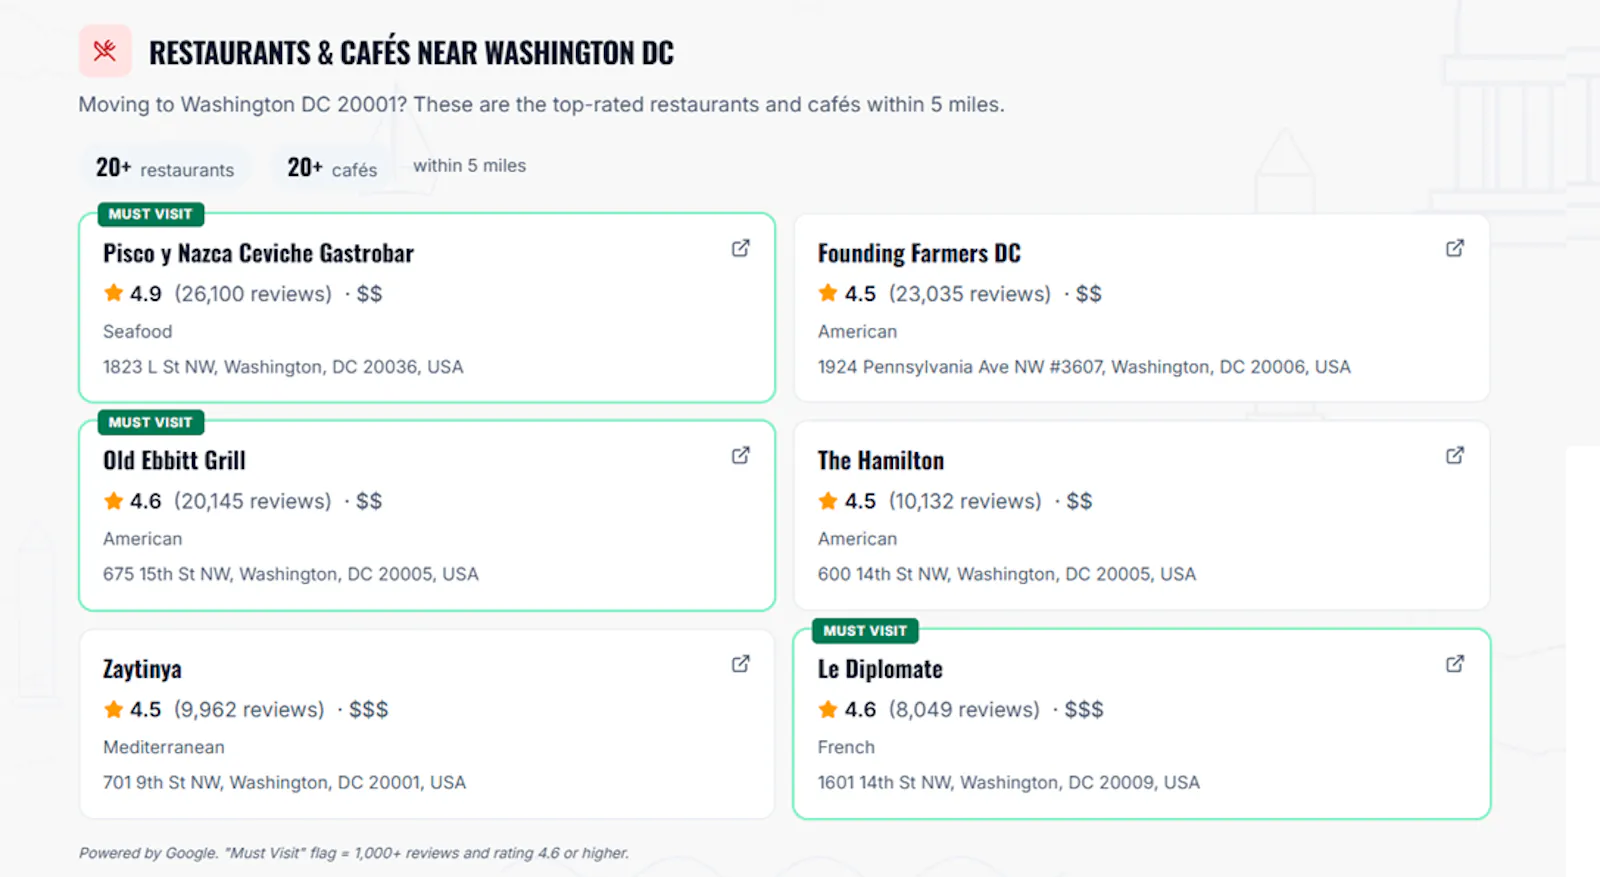Screen dimensions: 1600x877
Task: Open The Hamilton restaurant title
Action: [881, 461]
